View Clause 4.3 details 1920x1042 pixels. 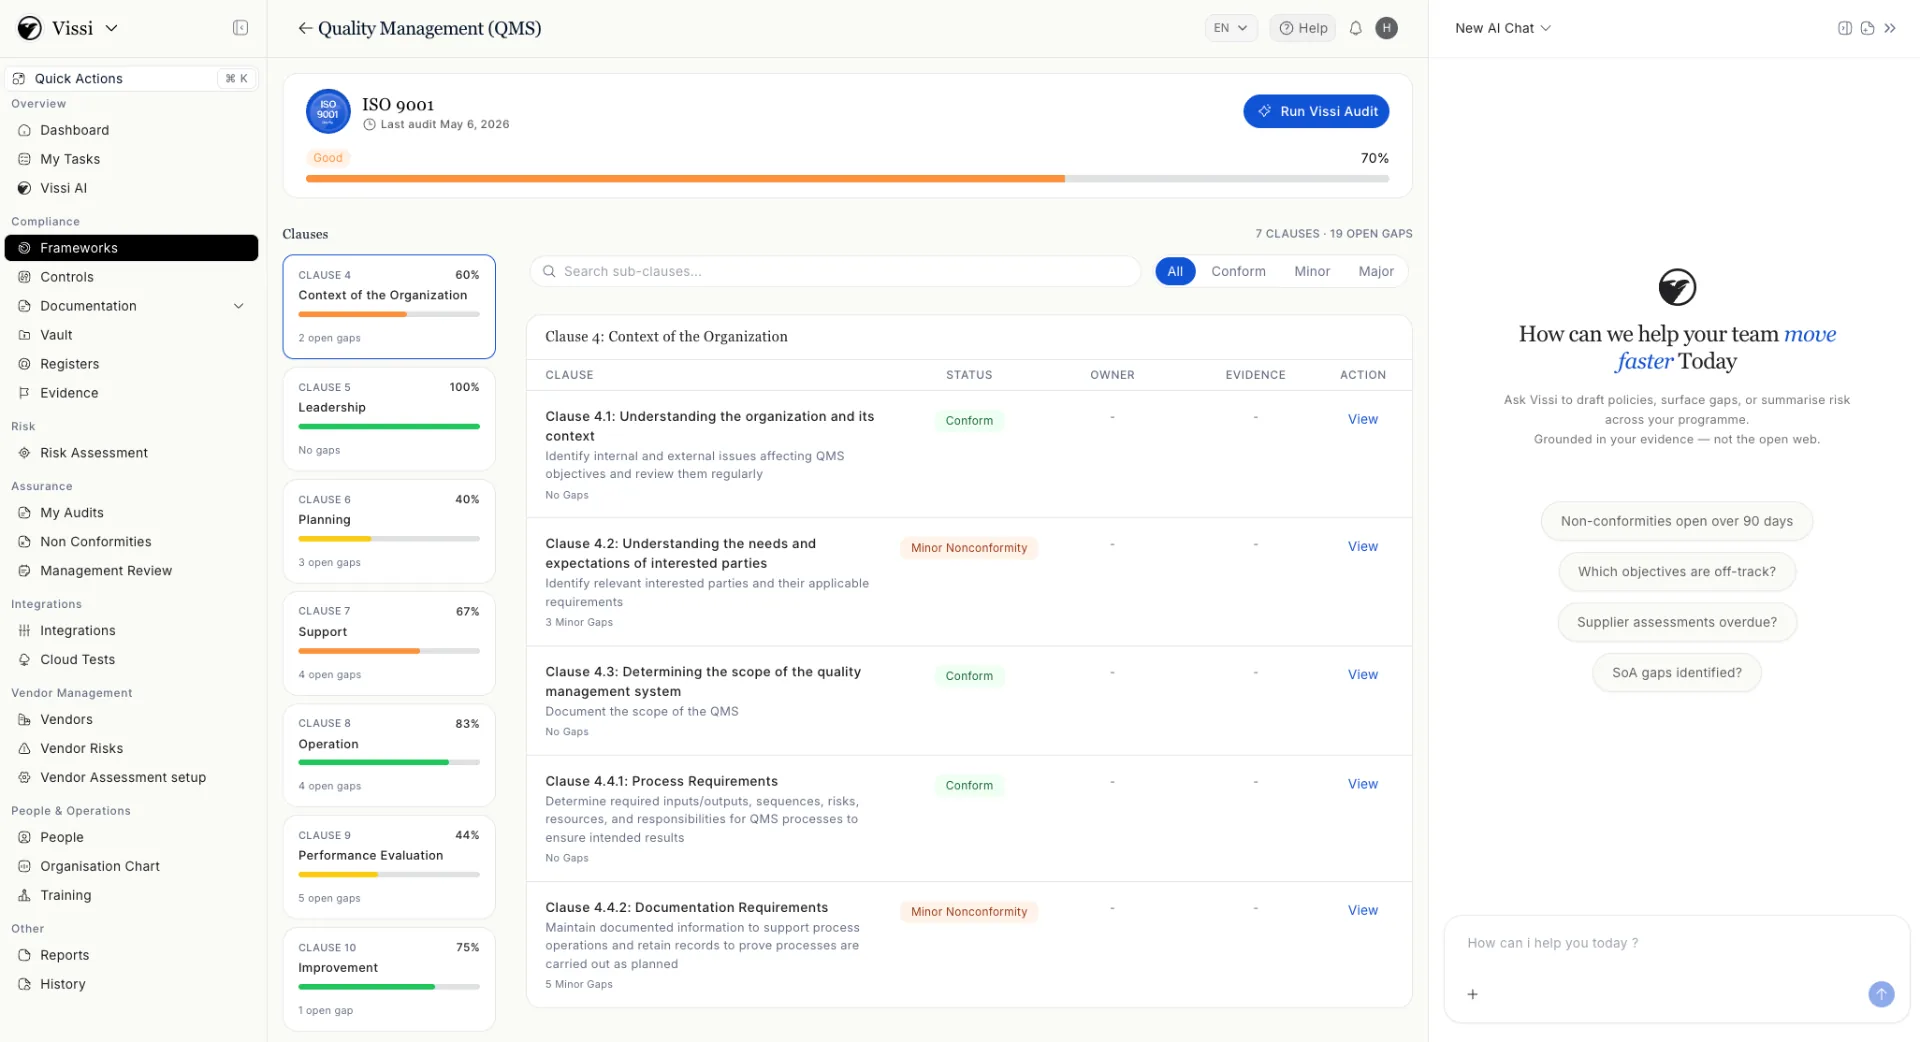click(1362, 674)
